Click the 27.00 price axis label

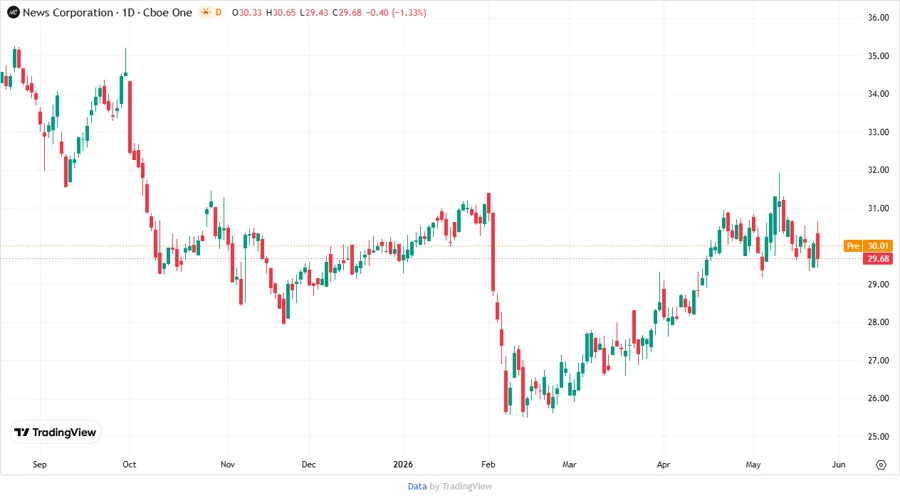point(878,360)
